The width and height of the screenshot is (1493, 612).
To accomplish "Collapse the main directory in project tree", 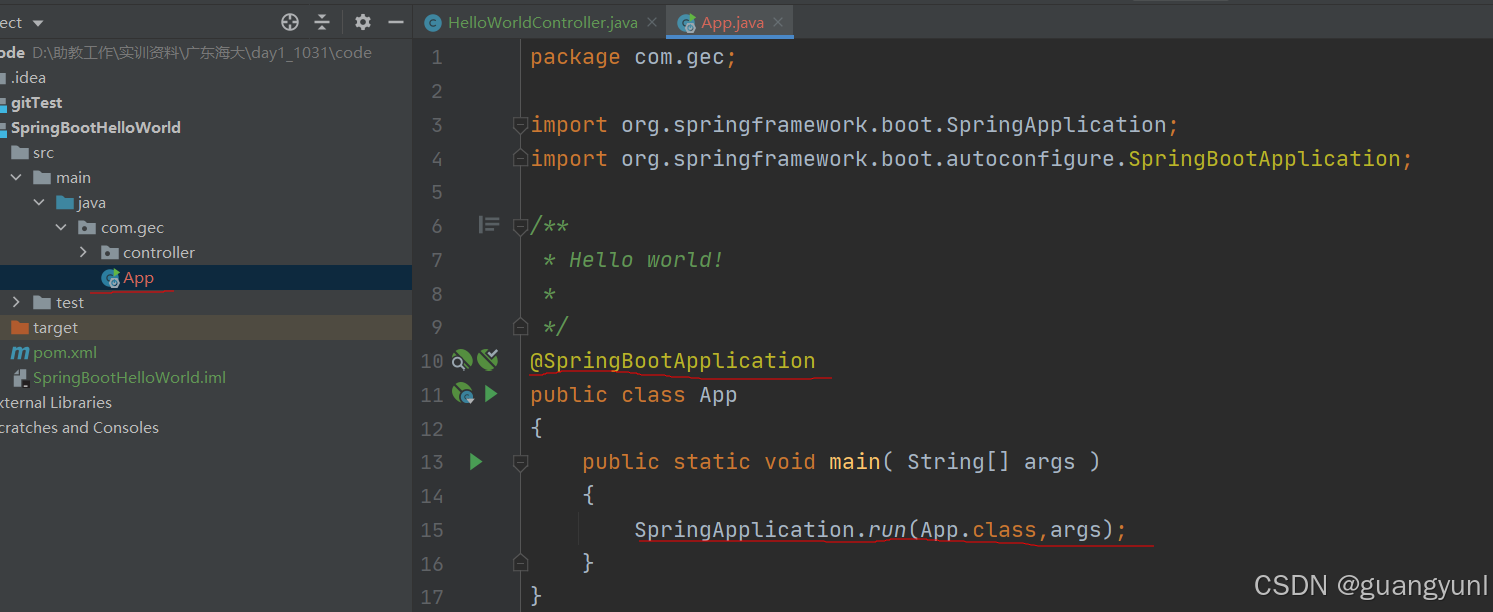I will pos(14,177).
